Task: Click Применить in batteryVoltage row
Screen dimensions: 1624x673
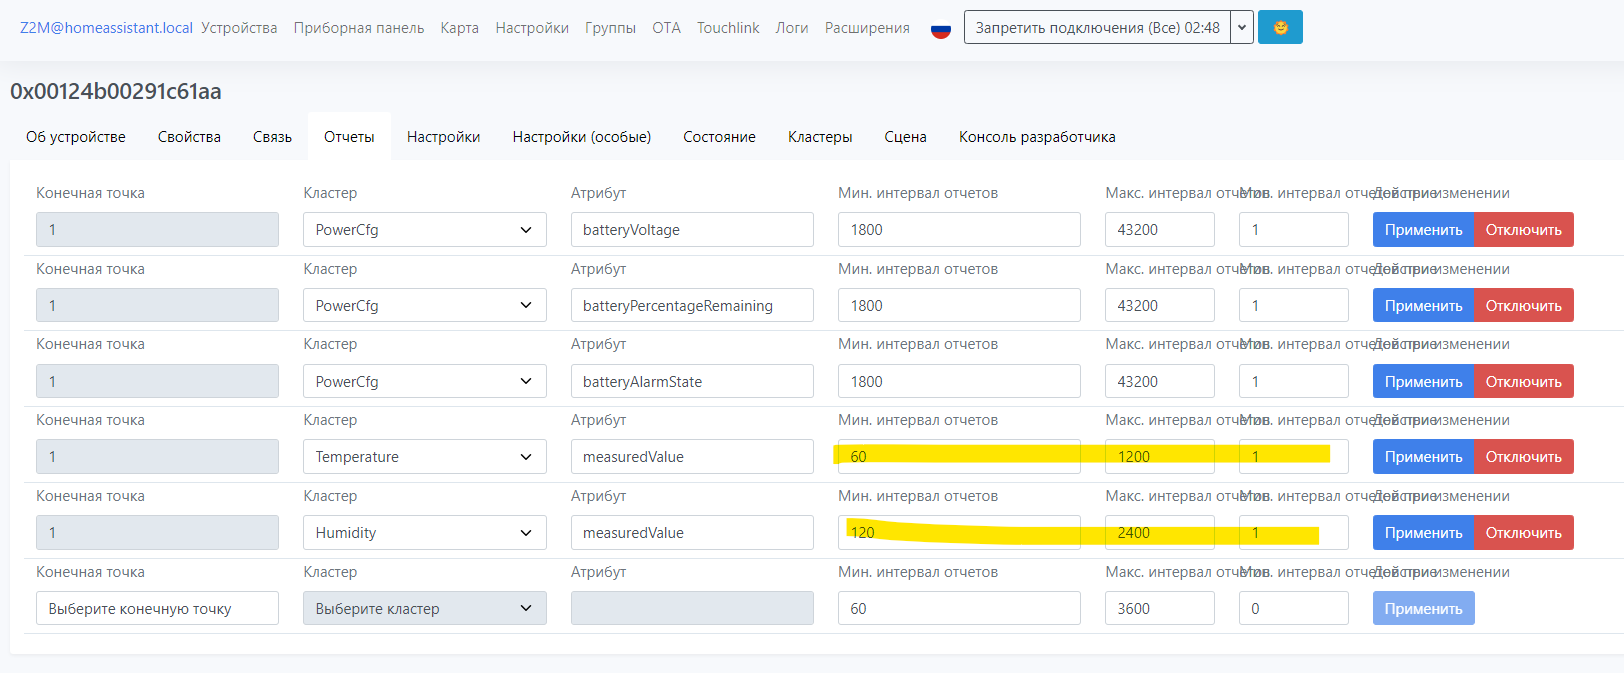Action: [1423, 230]
